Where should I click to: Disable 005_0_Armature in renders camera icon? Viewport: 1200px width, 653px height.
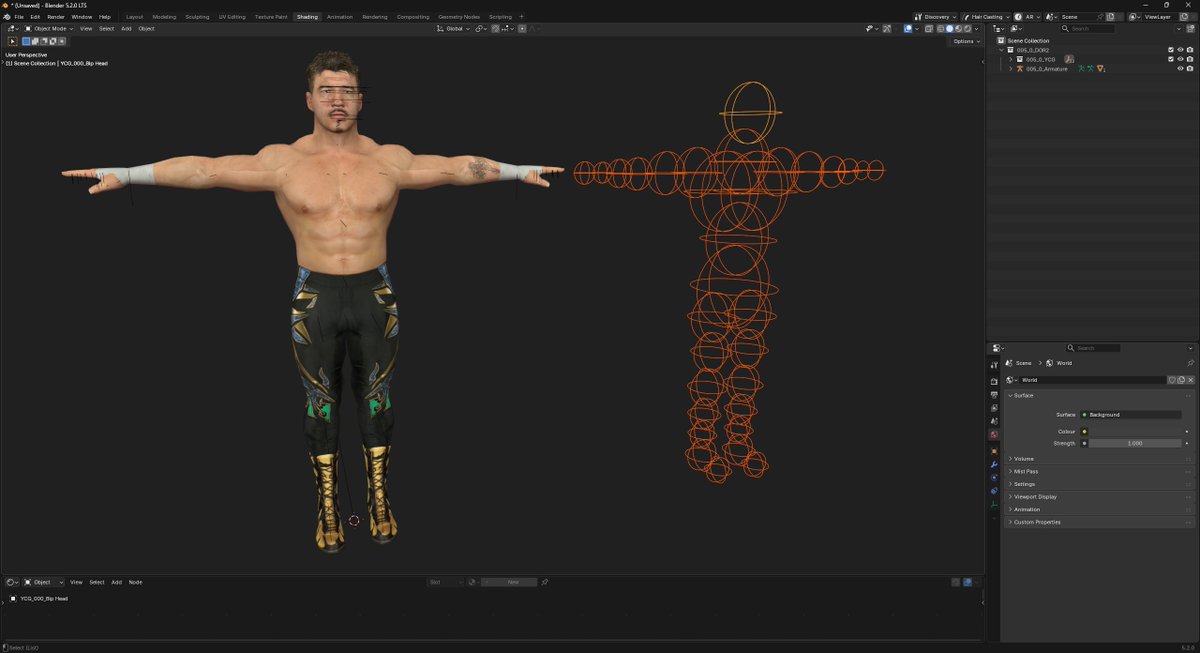(1190, 69)
